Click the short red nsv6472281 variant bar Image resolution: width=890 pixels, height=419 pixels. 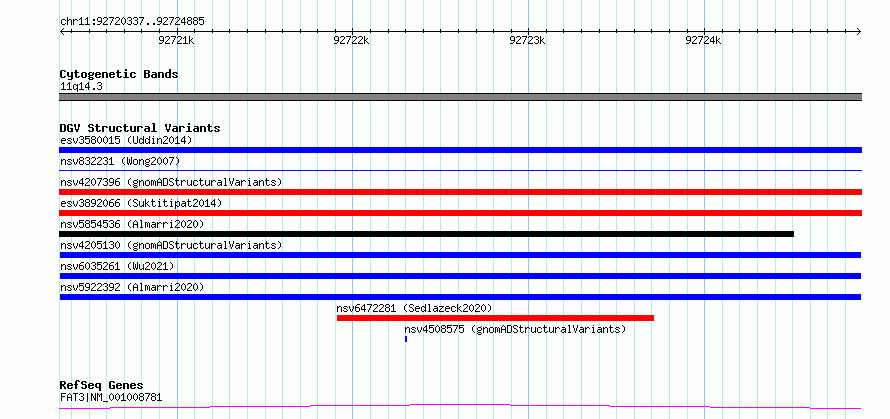[x=495, y=318]
